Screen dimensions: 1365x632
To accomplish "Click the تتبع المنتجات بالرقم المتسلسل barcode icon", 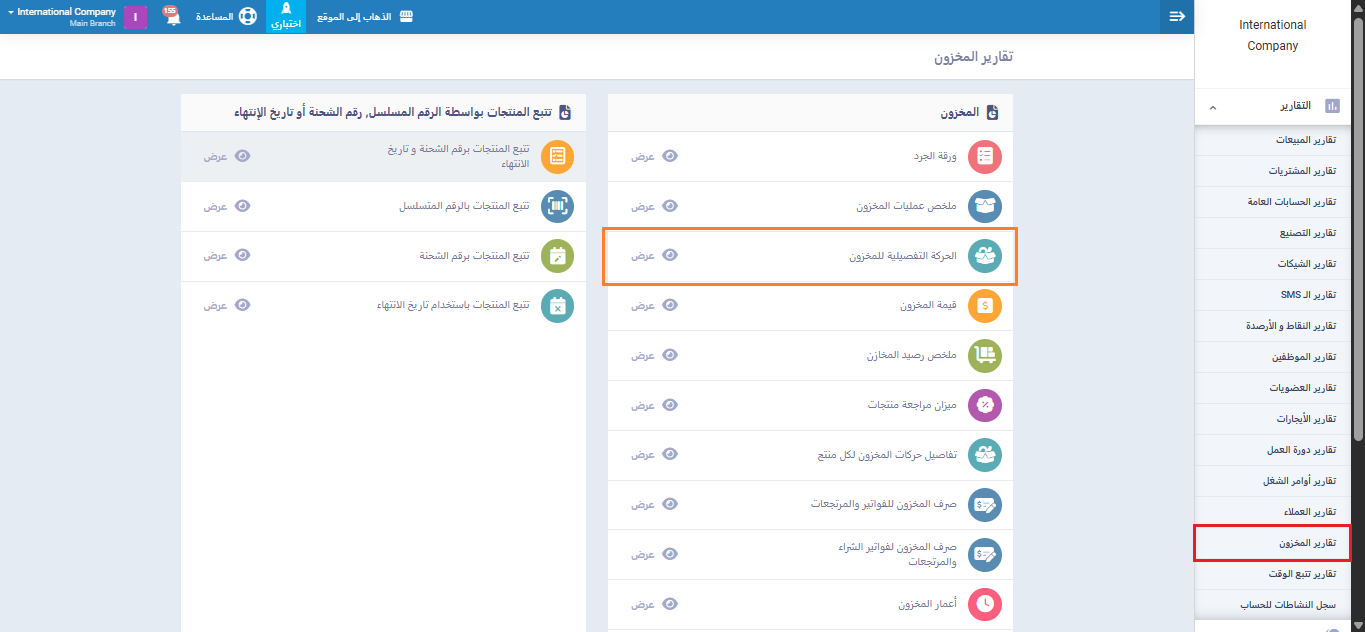I will coord(557,206).
